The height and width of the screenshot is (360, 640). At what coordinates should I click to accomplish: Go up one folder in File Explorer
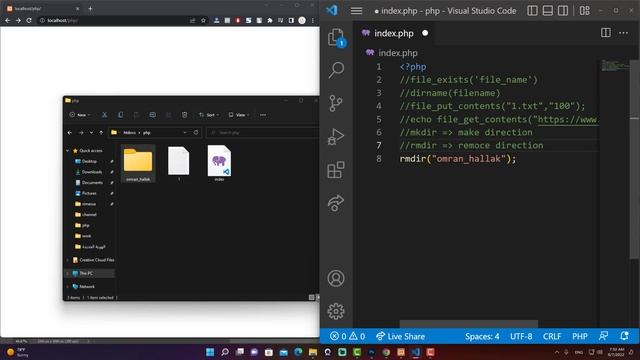101,133
